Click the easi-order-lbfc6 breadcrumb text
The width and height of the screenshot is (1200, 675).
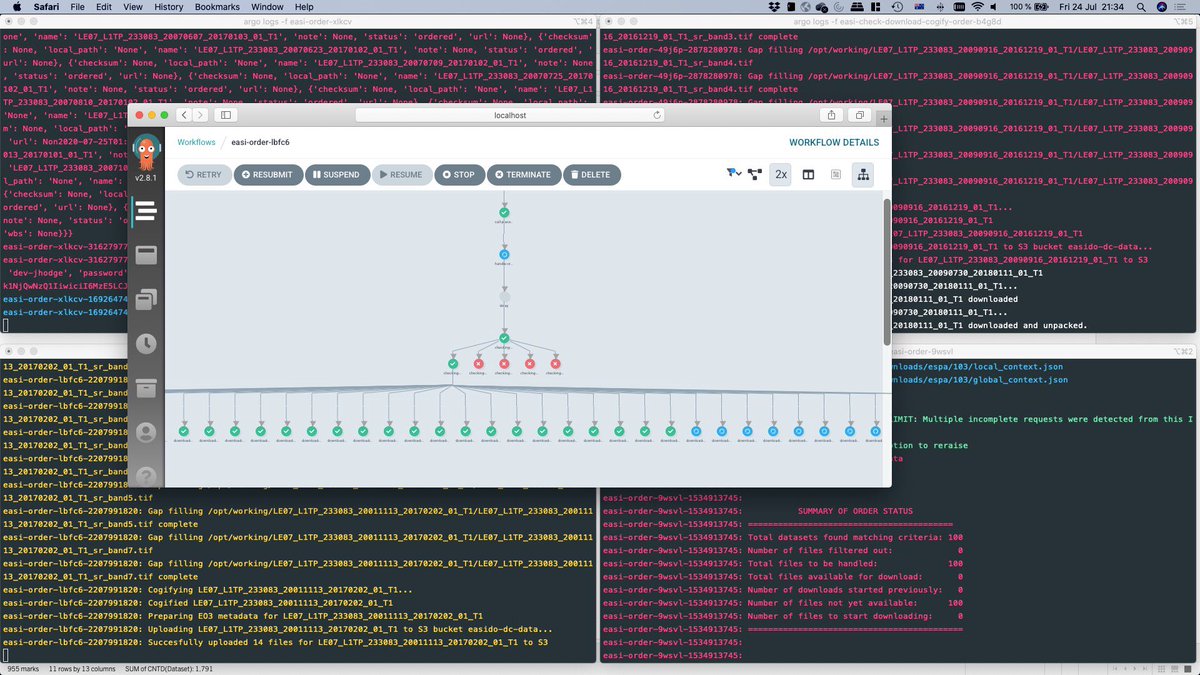click(x=260, y=143)
